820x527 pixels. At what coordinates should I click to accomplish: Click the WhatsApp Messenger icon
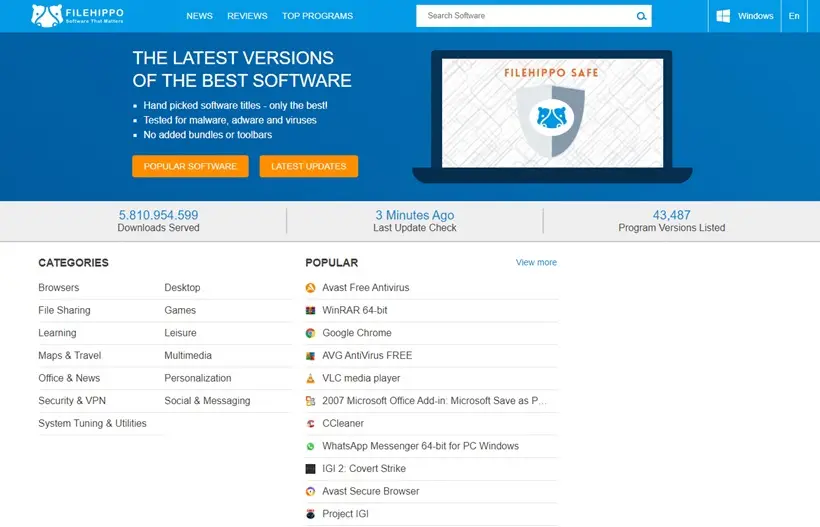tap(310, 446)
